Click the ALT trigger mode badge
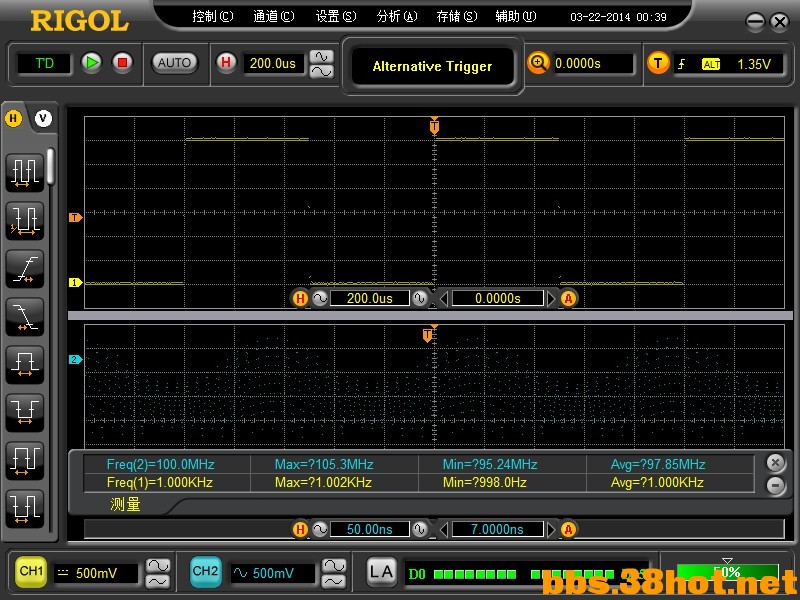 pyautogui.click(x=711, y=64)
